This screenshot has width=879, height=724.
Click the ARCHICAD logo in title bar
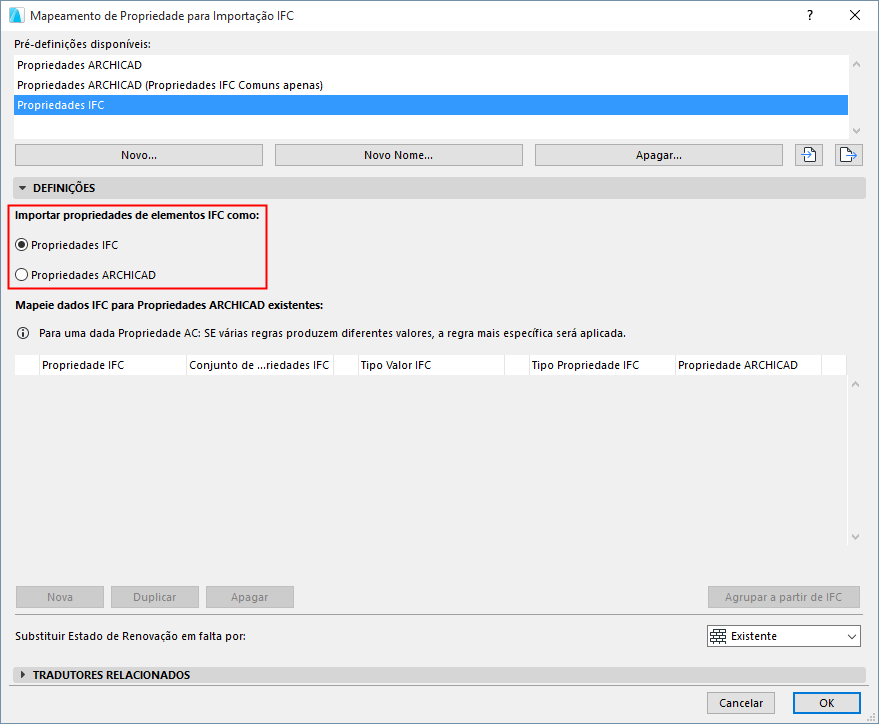pos(16,15)
